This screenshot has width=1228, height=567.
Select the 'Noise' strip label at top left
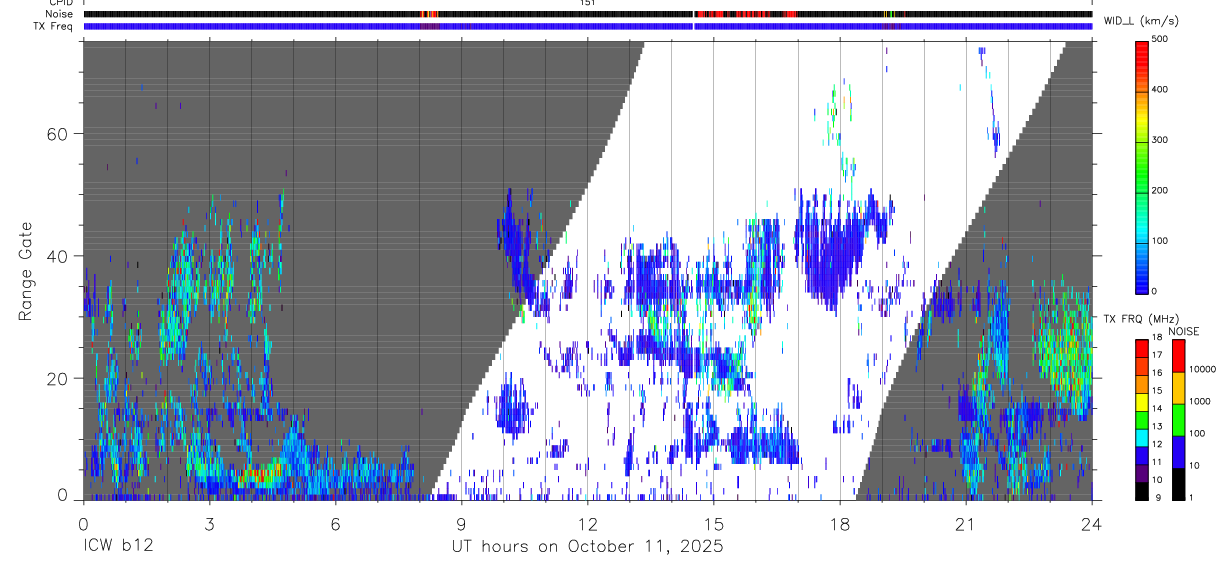coord(59,14)
